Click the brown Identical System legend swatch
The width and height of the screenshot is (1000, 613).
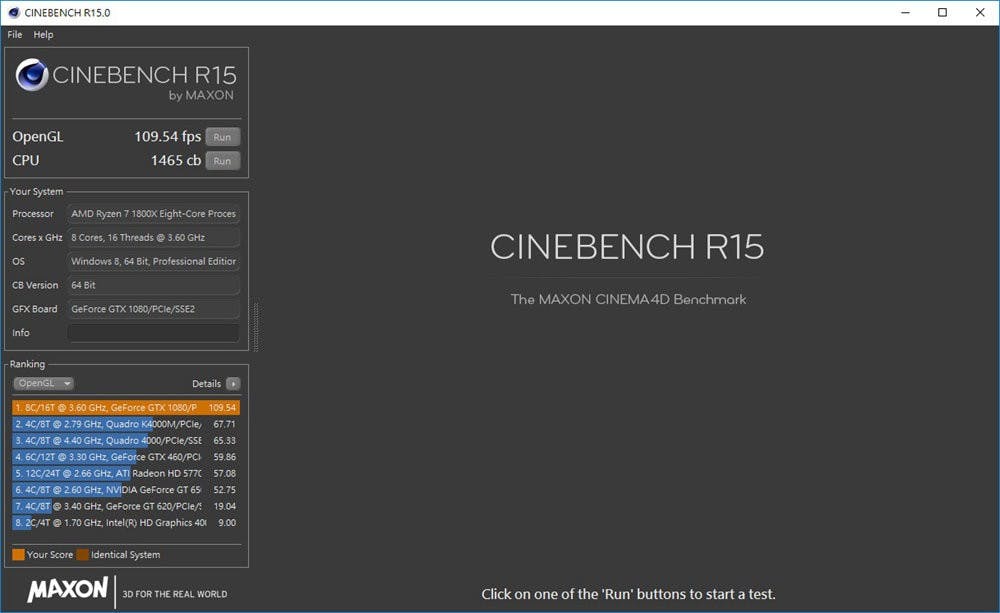pyautogui.click(x=82, y=555)
